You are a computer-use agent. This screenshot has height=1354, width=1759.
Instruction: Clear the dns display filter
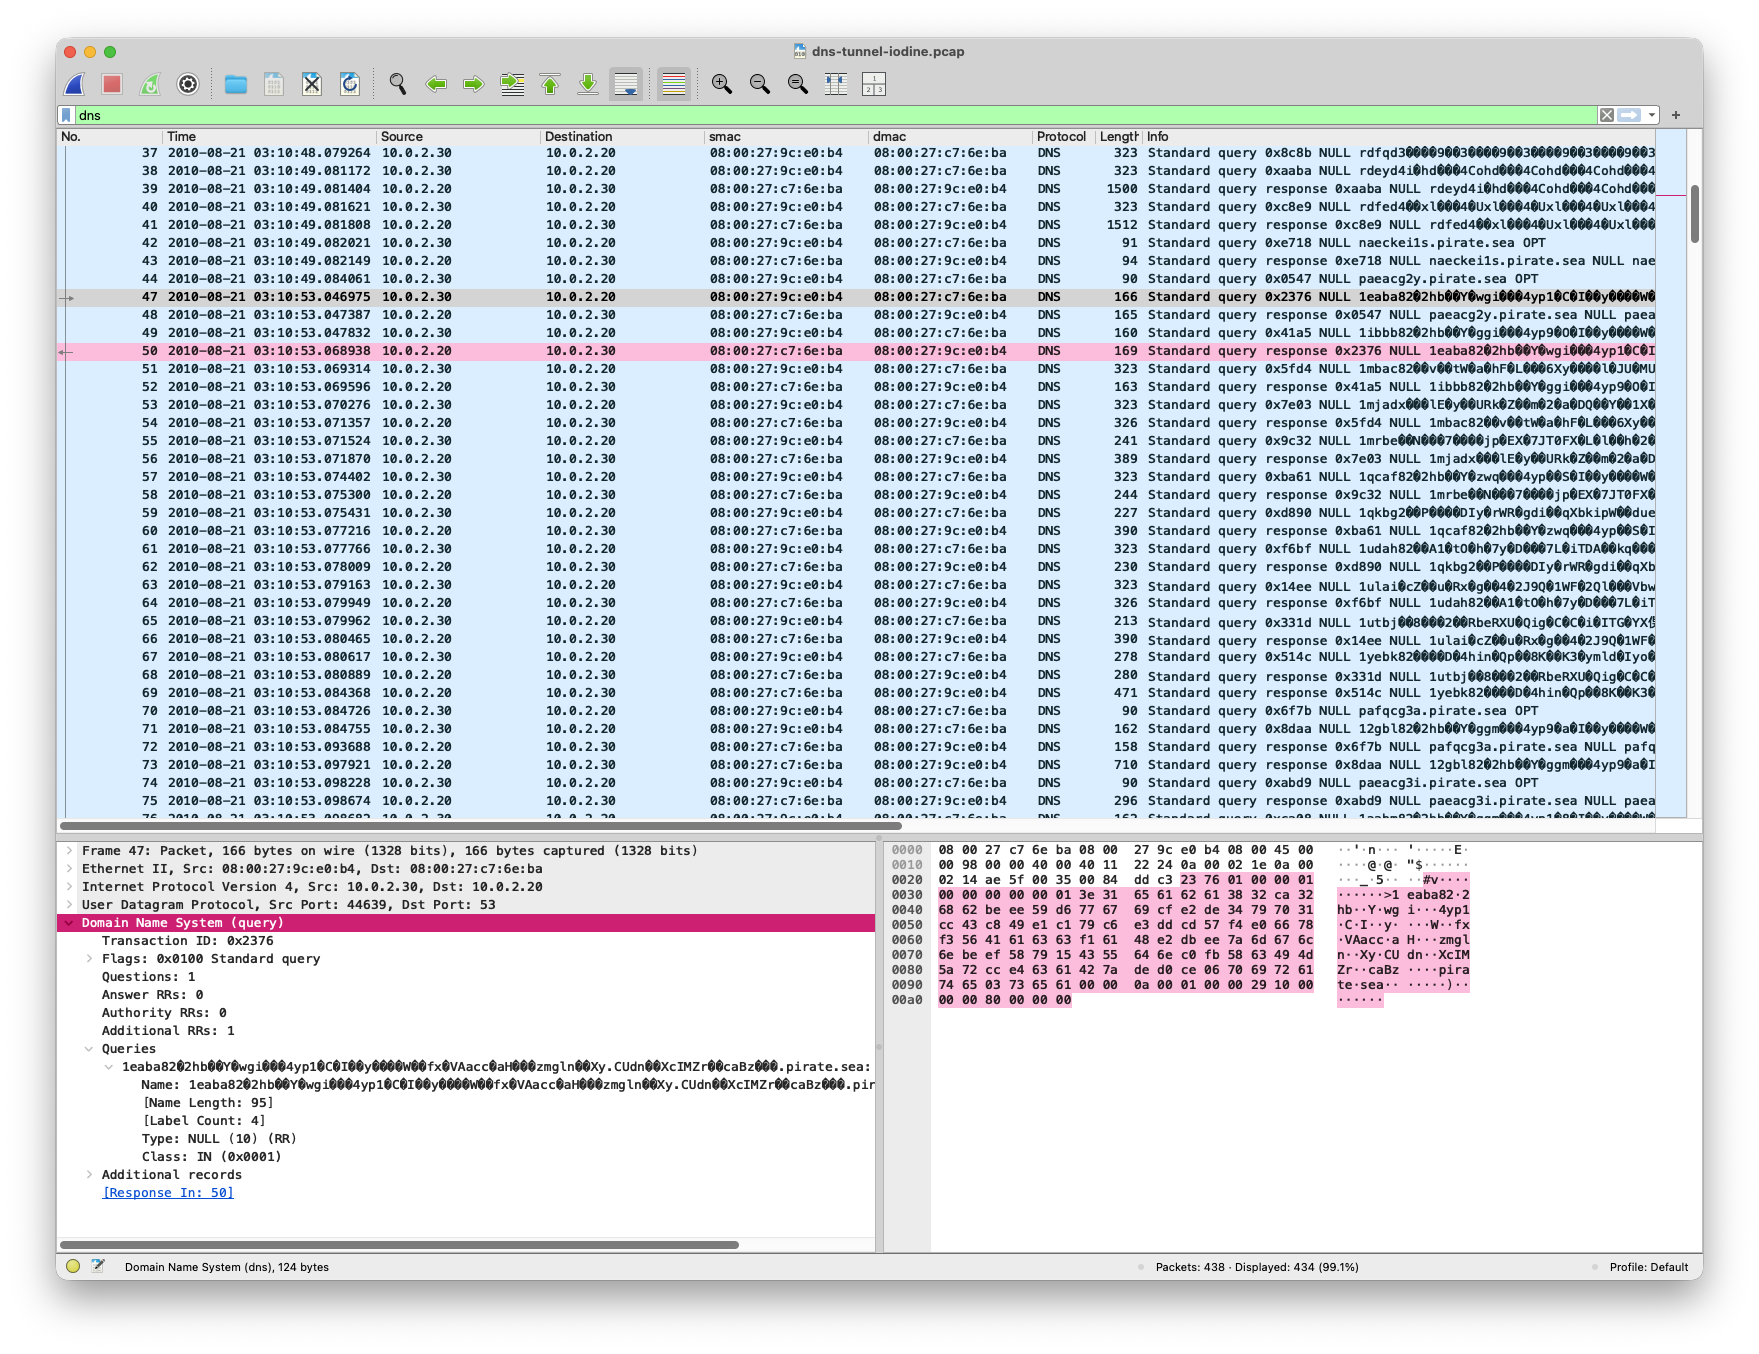(x=1606, y=115)
